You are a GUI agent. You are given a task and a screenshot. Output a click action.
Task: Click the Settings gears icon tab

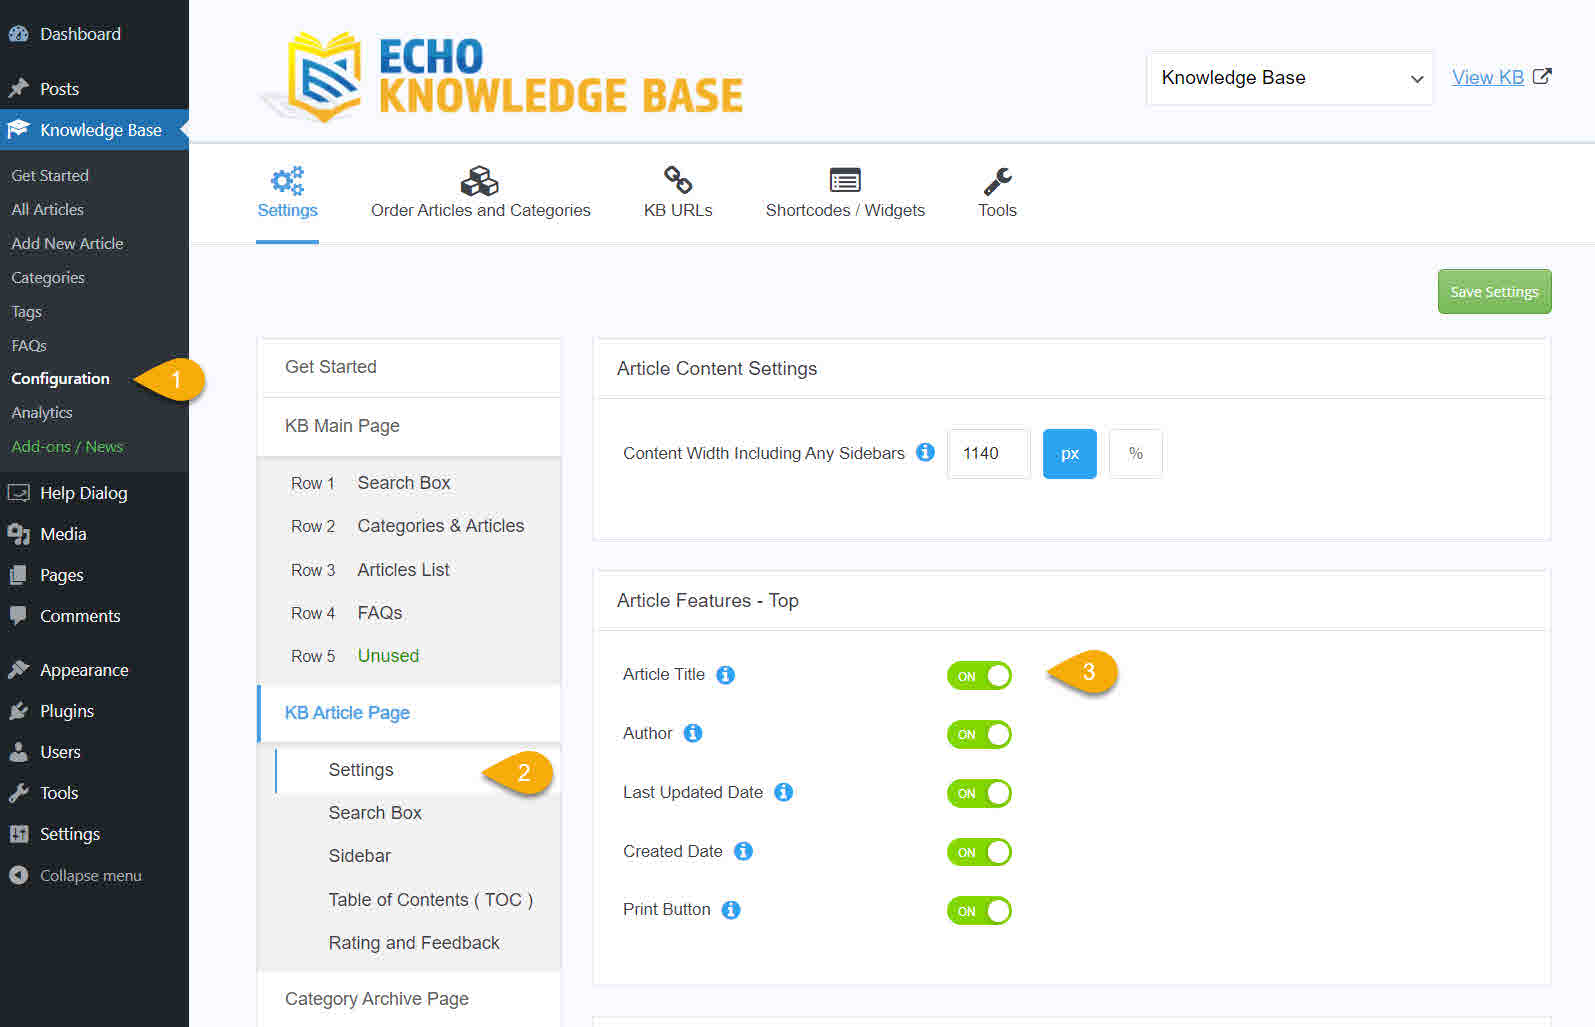(287, 181)
